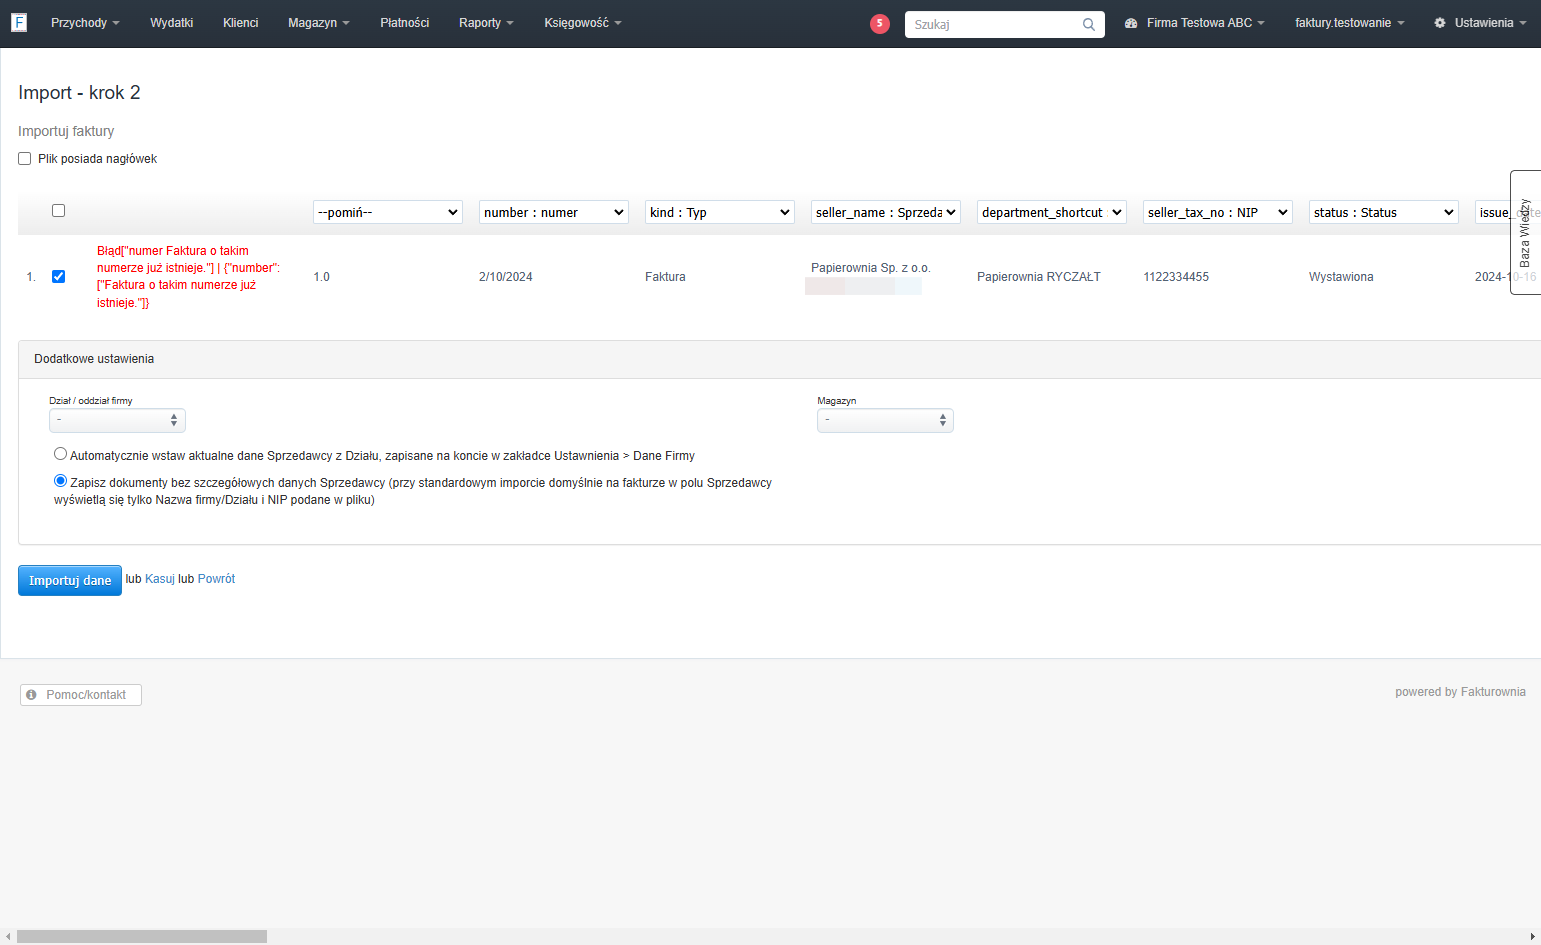Expand the Raporty menu

tap(486, 23)
